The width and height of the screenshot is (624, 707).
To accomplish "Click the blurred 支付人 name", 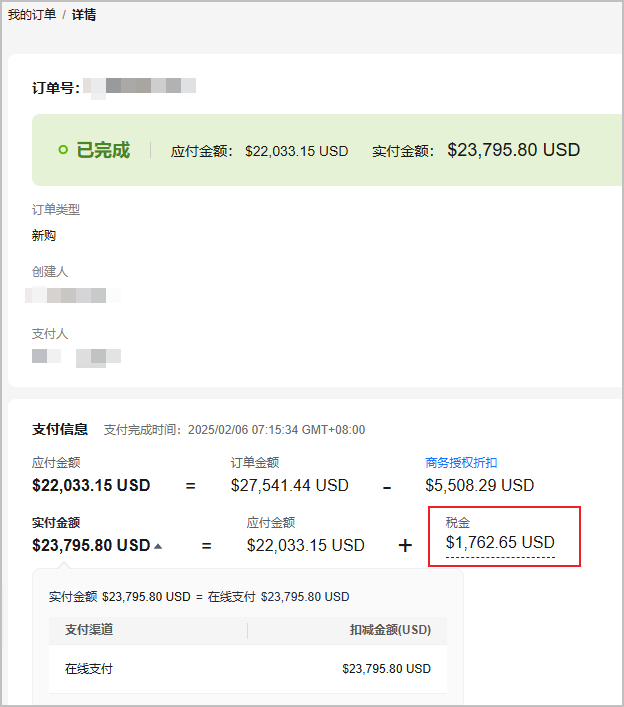I will 76,357.
